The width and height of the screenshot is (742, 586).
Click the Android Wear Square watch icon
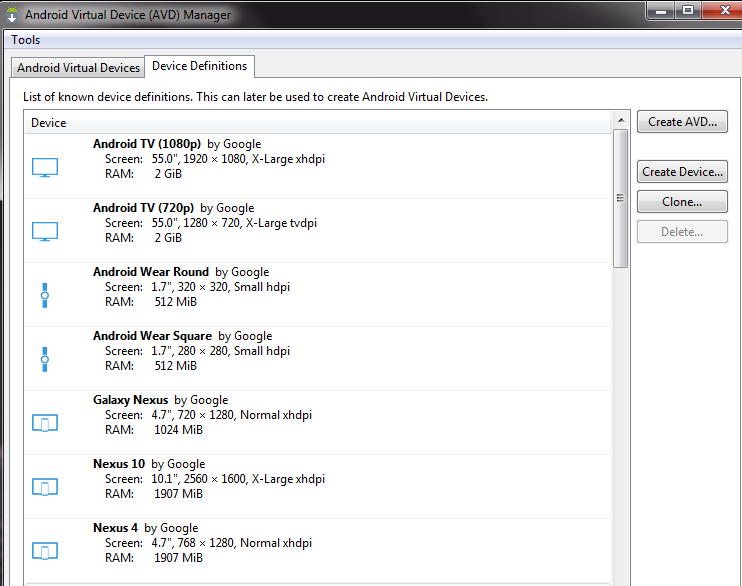(x=45, y=359)
